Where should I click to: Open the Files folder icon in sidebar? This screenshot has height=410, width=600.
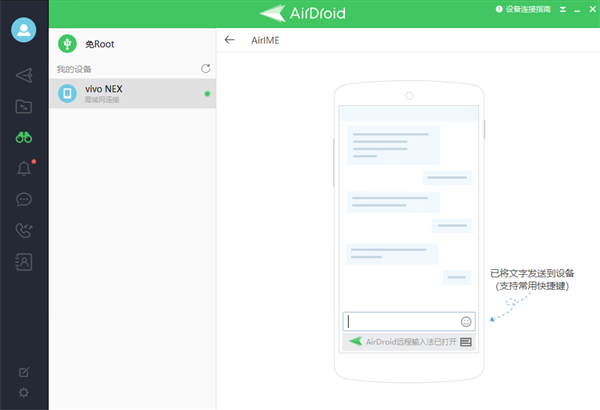coord(24,106)
